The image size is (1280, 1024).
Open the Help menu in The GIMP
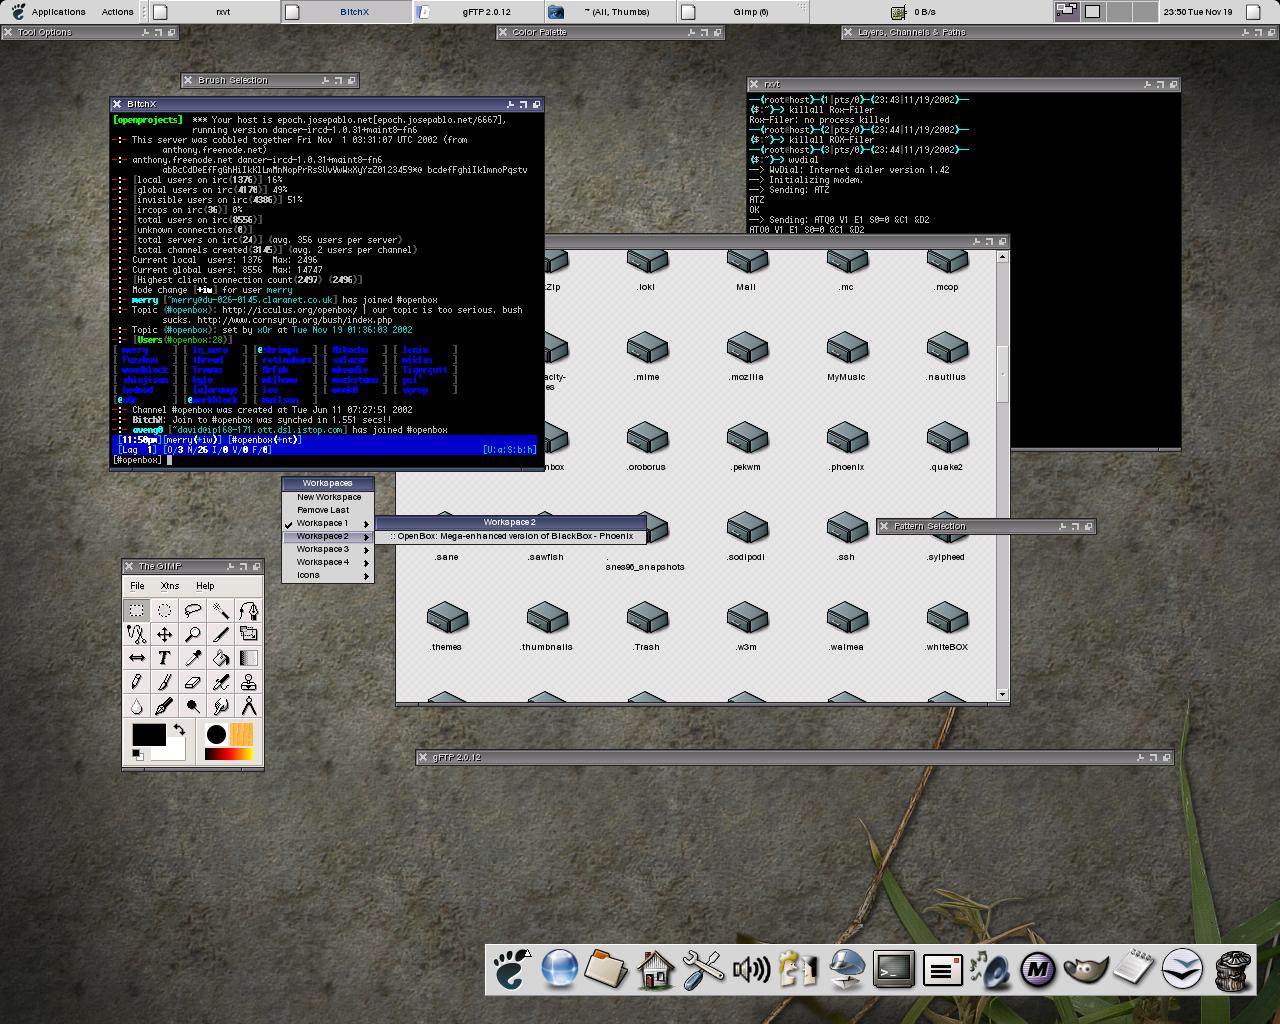tap(205, 586)
